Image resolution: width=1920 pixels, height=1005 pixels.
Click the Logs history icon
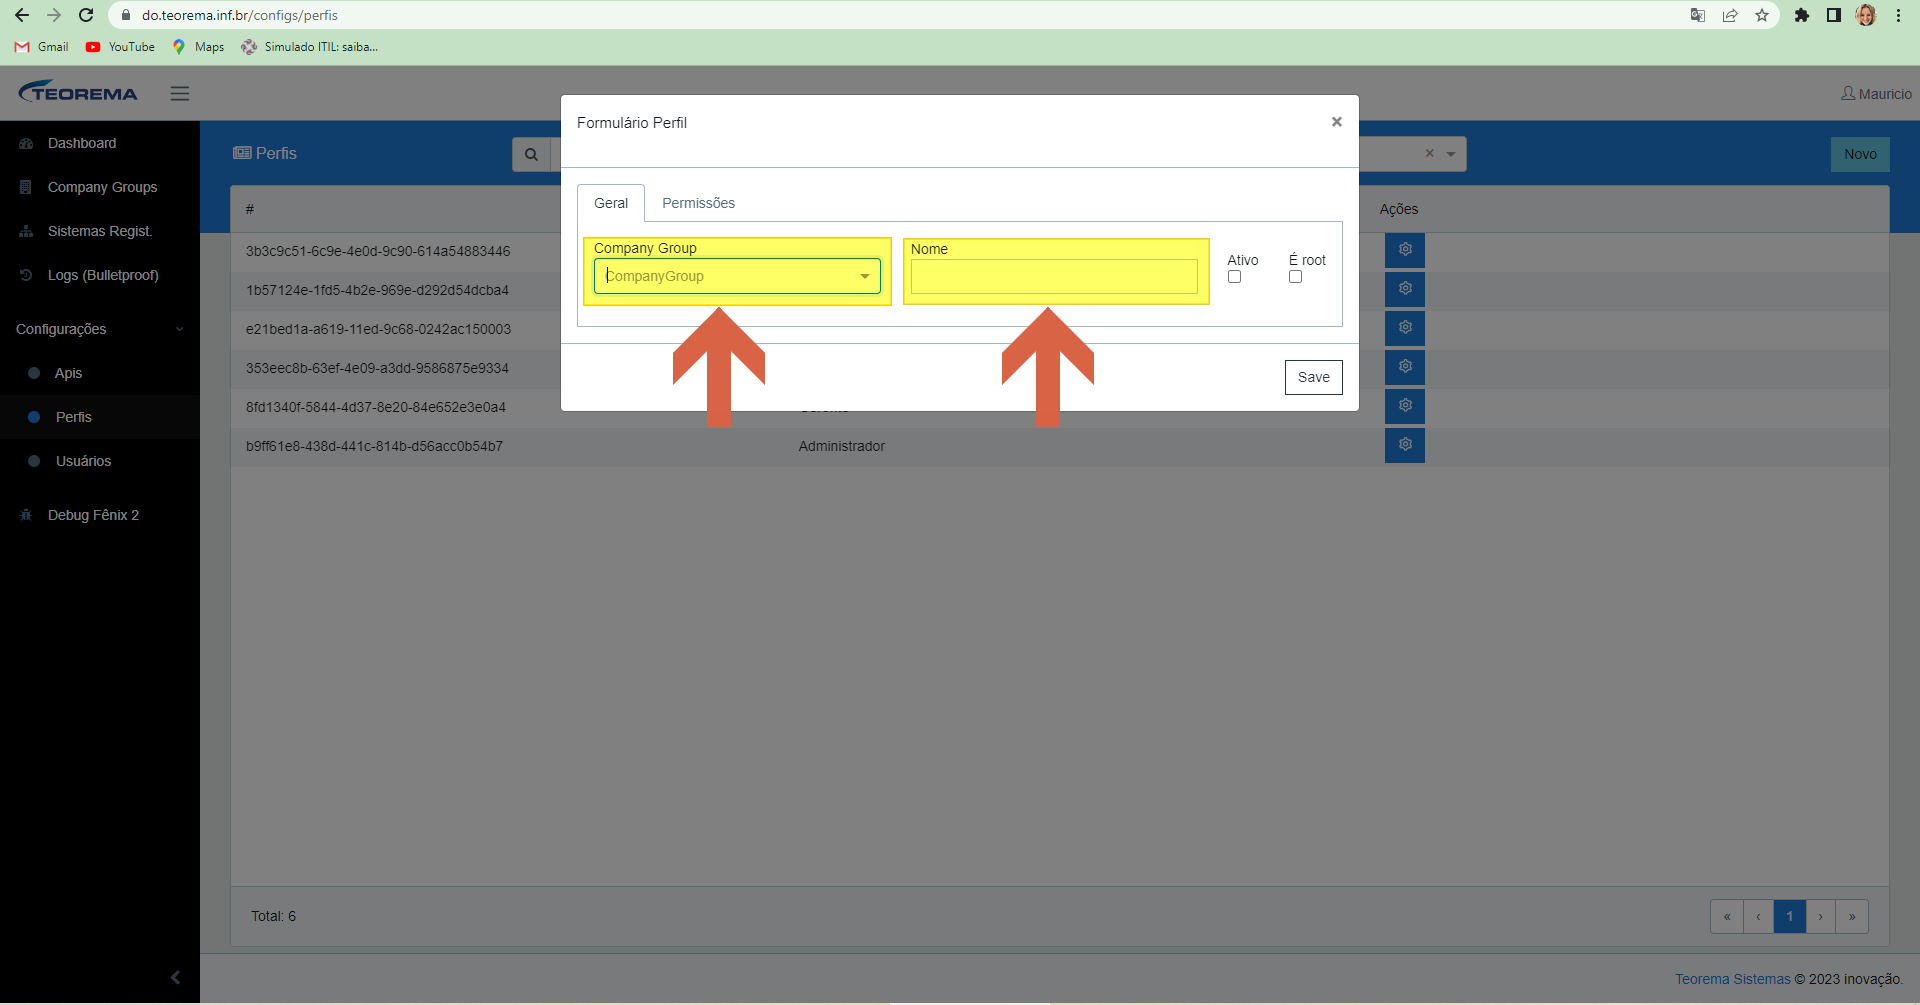(x=26, y=275)
